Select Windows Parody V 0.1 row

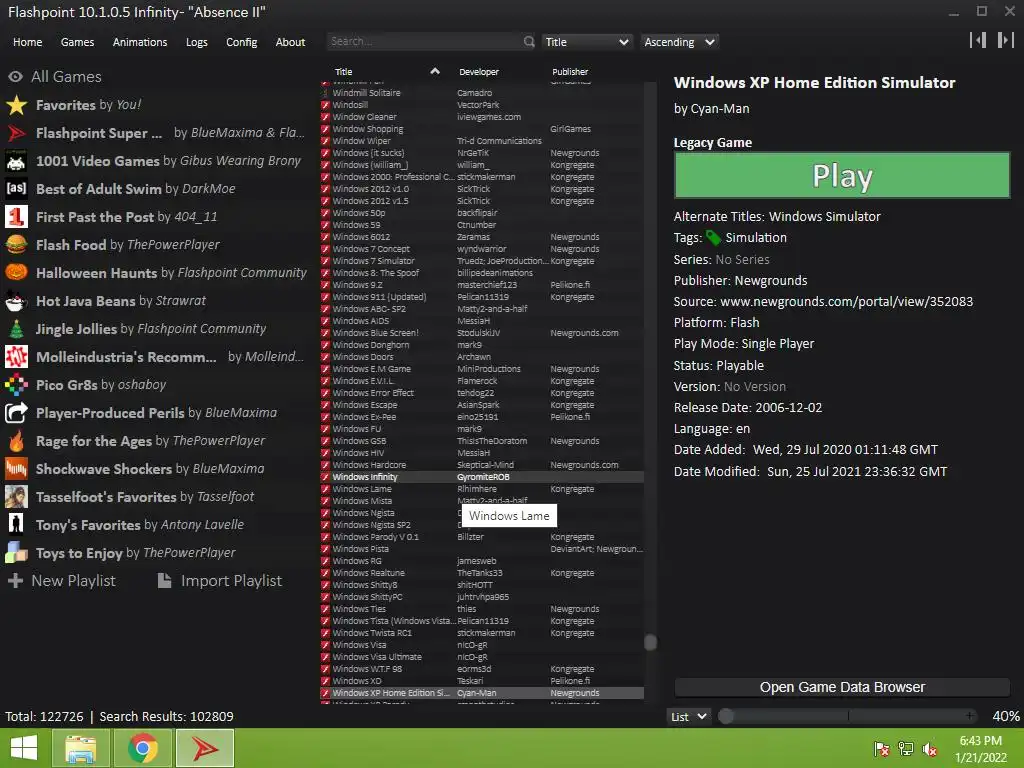(x=482, y=537)
